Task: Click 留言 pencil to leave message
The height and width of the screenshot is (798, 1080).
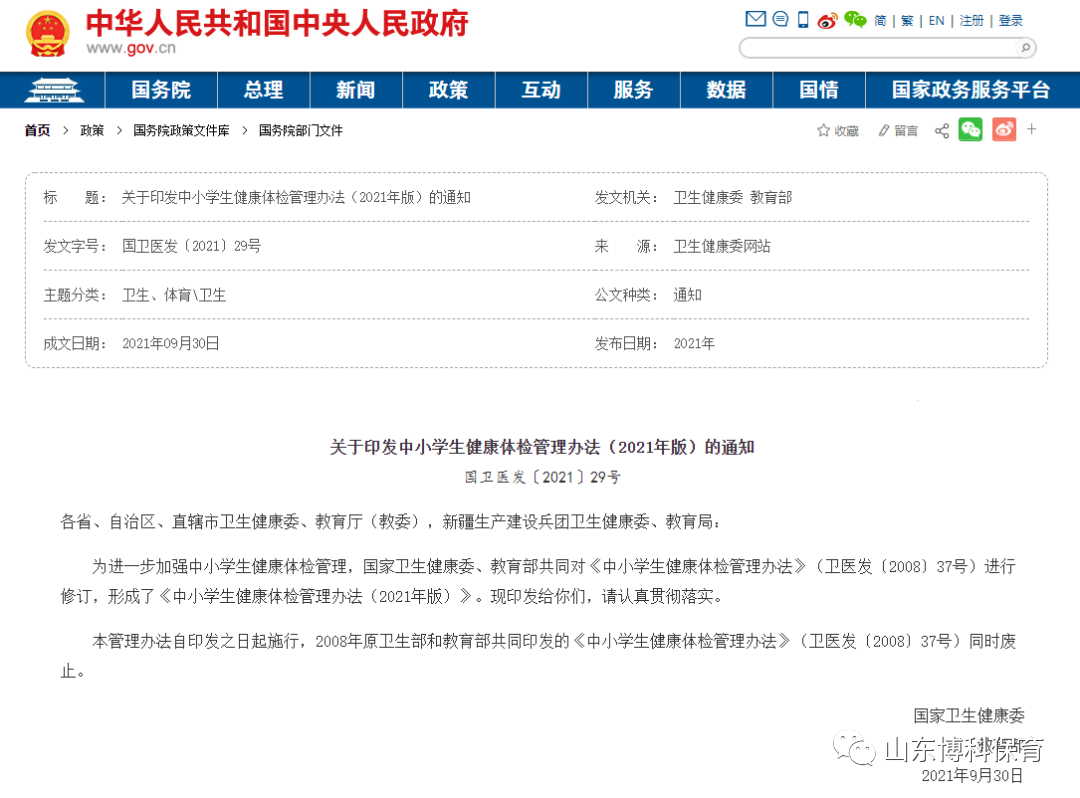Action: click(x=897, y=131)
